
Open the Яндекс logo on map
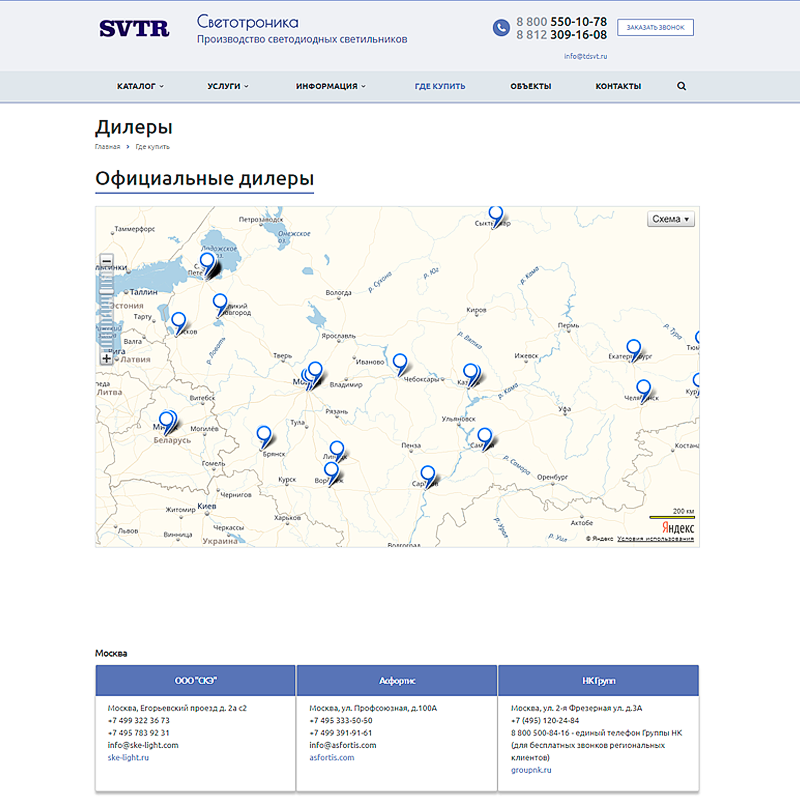pos(678,527)
